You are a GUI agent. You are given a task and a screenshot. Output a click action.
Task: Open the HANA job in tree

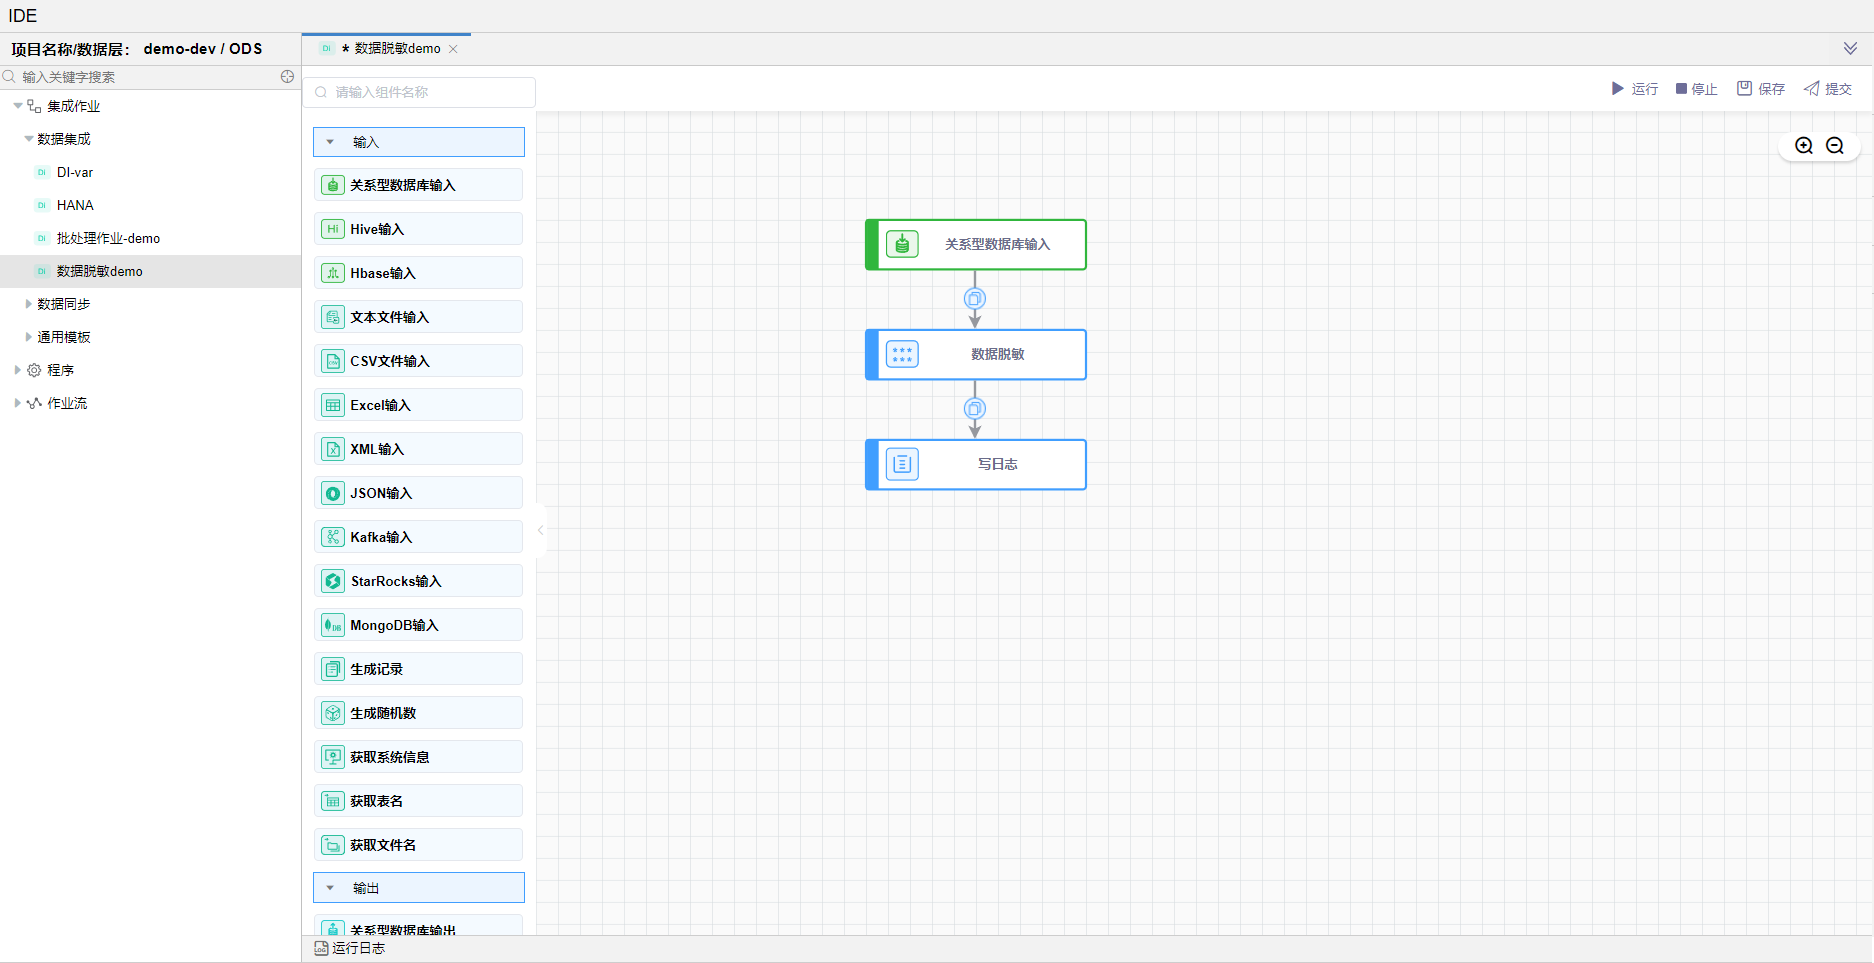75,205
